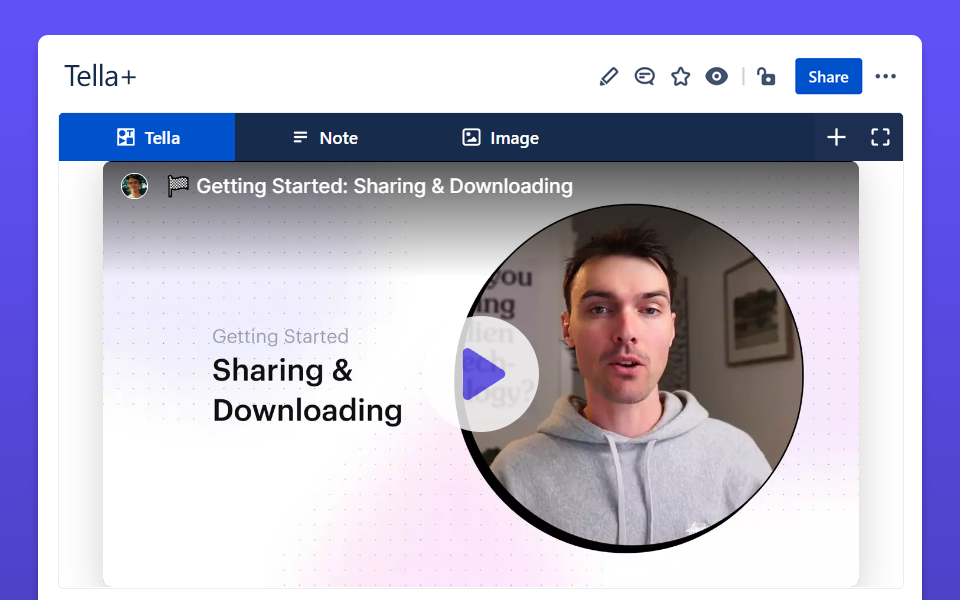Play the Sharing & Downloading video
This screenshot has width=960, height=600.
[482, 375]
